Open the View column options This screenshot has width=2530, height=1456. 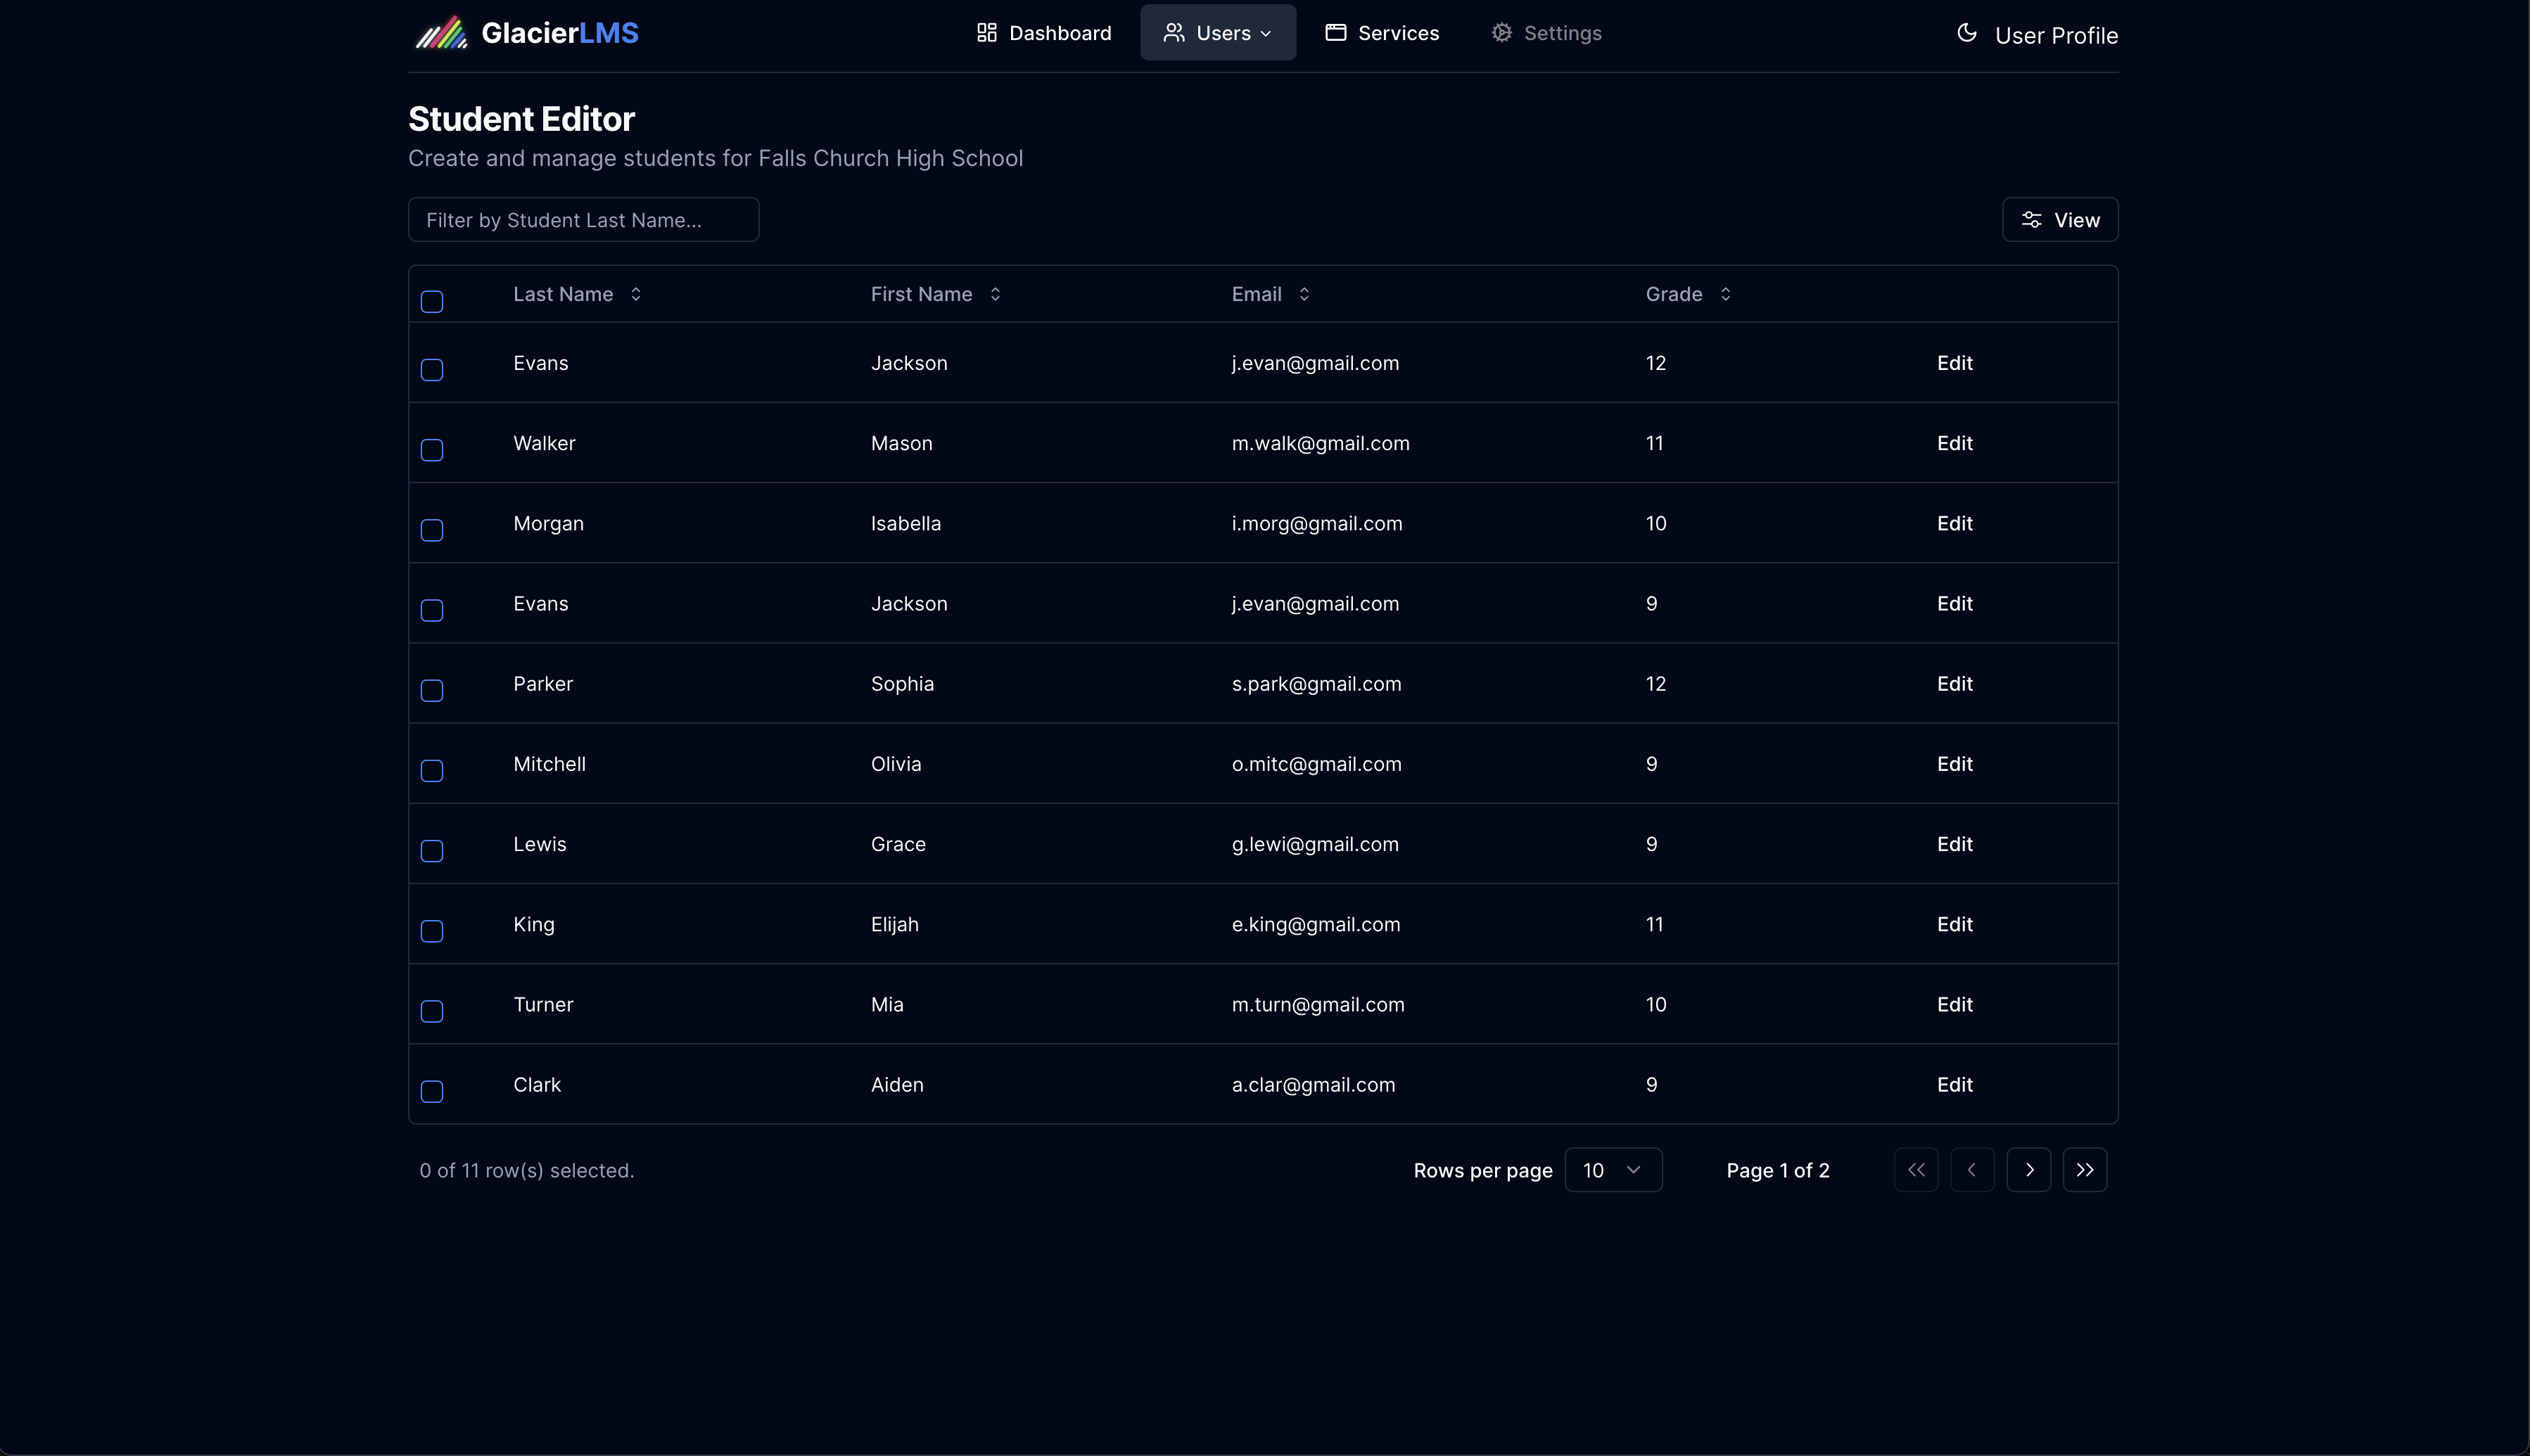[x=2059, y=220]
